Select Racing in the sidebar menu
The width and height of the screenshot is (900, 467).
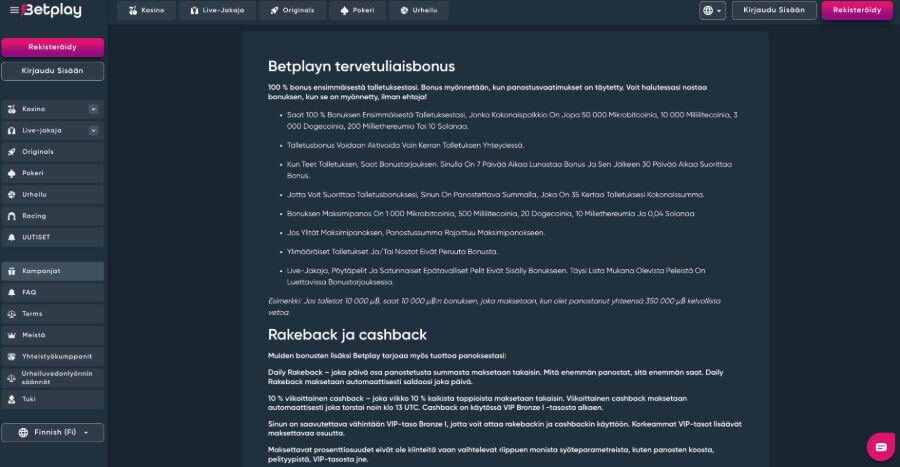pos(53,216)
